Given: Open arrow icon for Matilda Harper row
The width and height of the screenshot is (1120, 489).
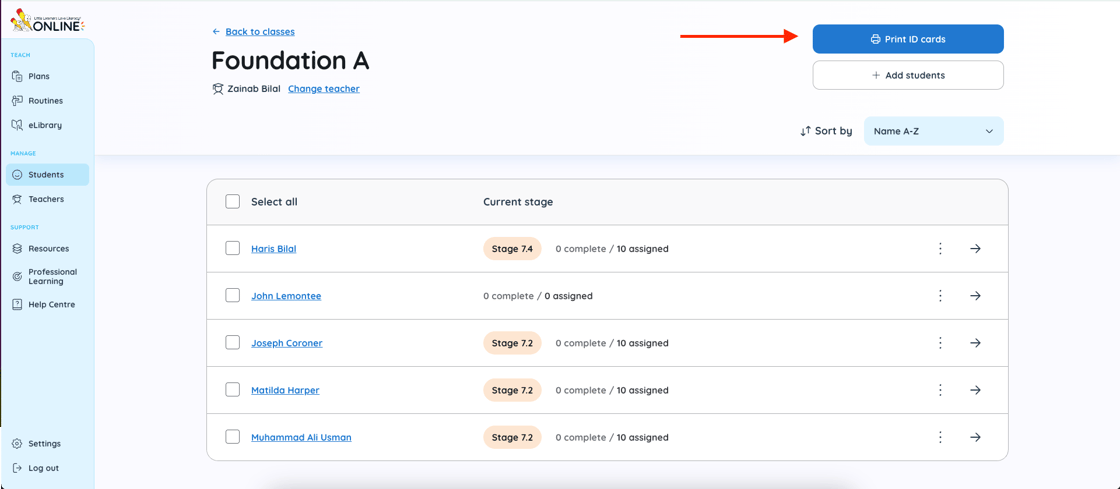Looking at the screenshot, I should click(x=975, y=390).
